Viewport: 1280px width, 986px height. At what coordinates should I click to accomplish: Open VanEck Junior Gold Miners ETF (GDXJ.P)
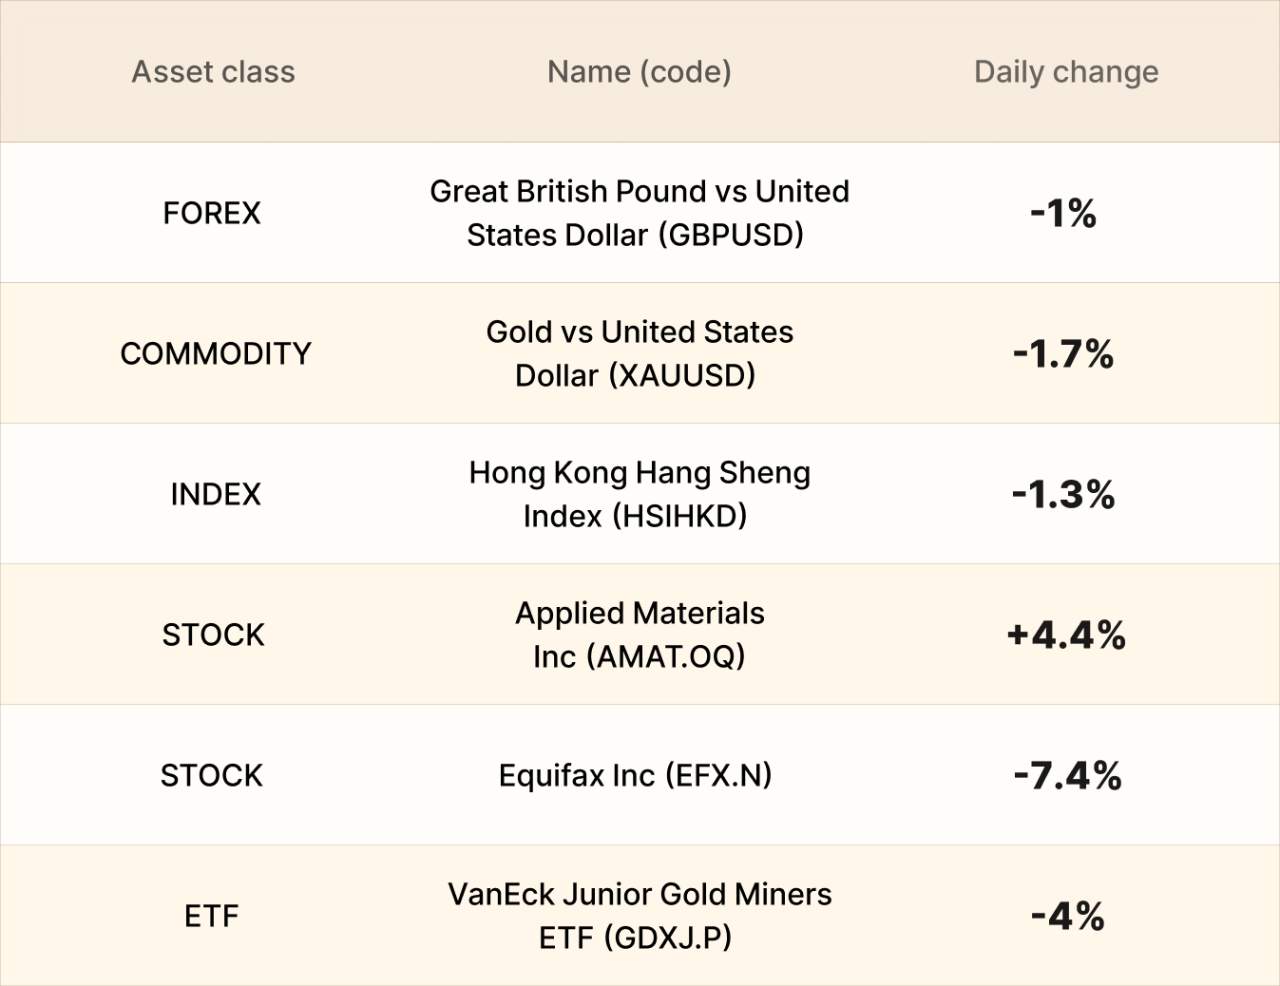tap(639, 916)
